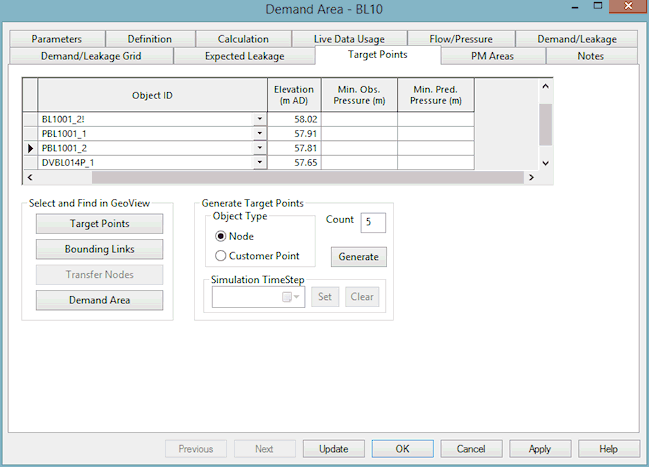Click the horizontal scroll right arrow
Image resolution: width=649 pixels, height=467 pixels.
coord(531,177)
